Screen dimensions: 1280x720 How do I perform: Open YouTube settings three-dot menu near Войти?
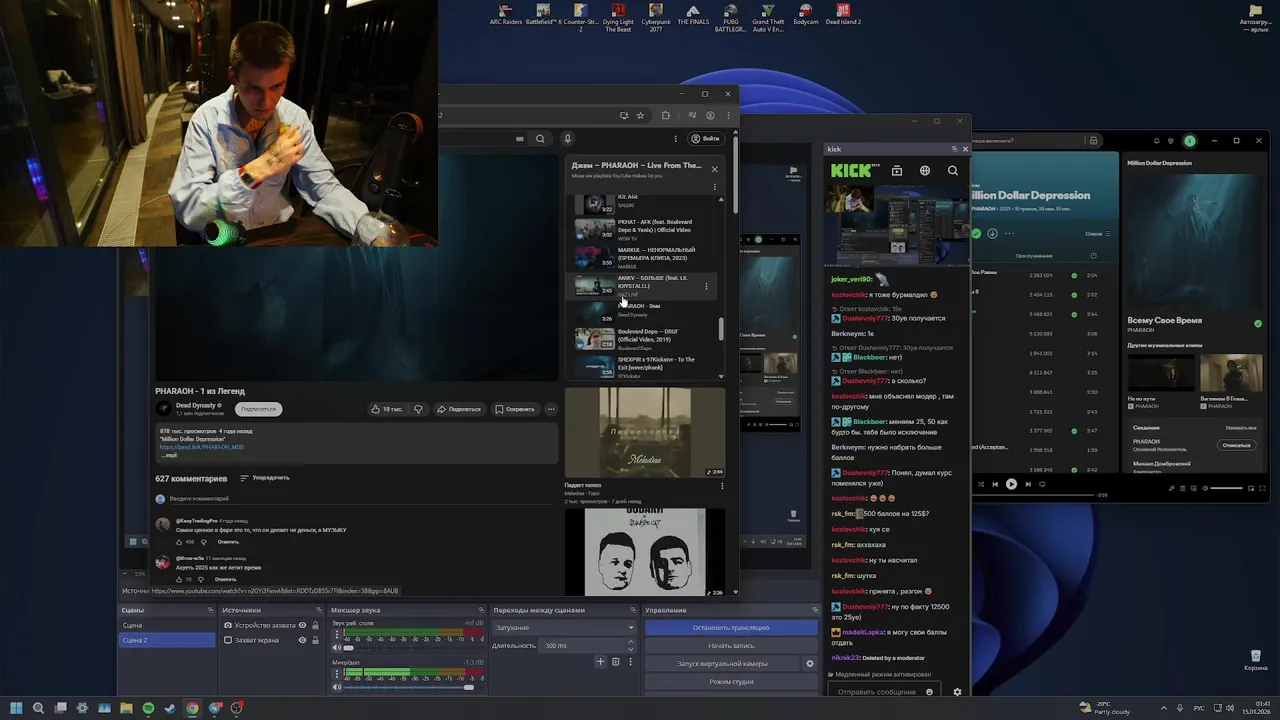676,139
